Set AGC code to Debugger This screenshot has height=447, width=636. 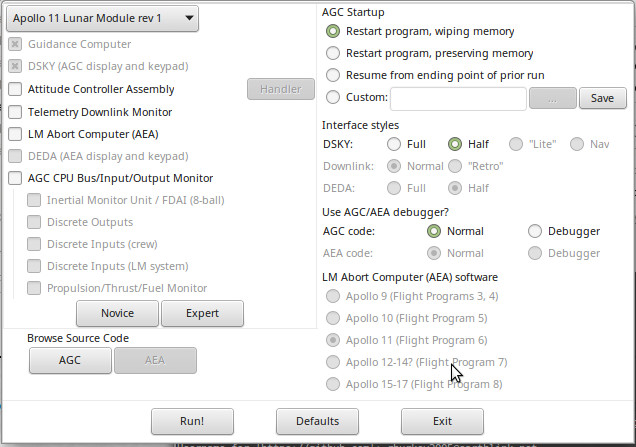[535, 231]
